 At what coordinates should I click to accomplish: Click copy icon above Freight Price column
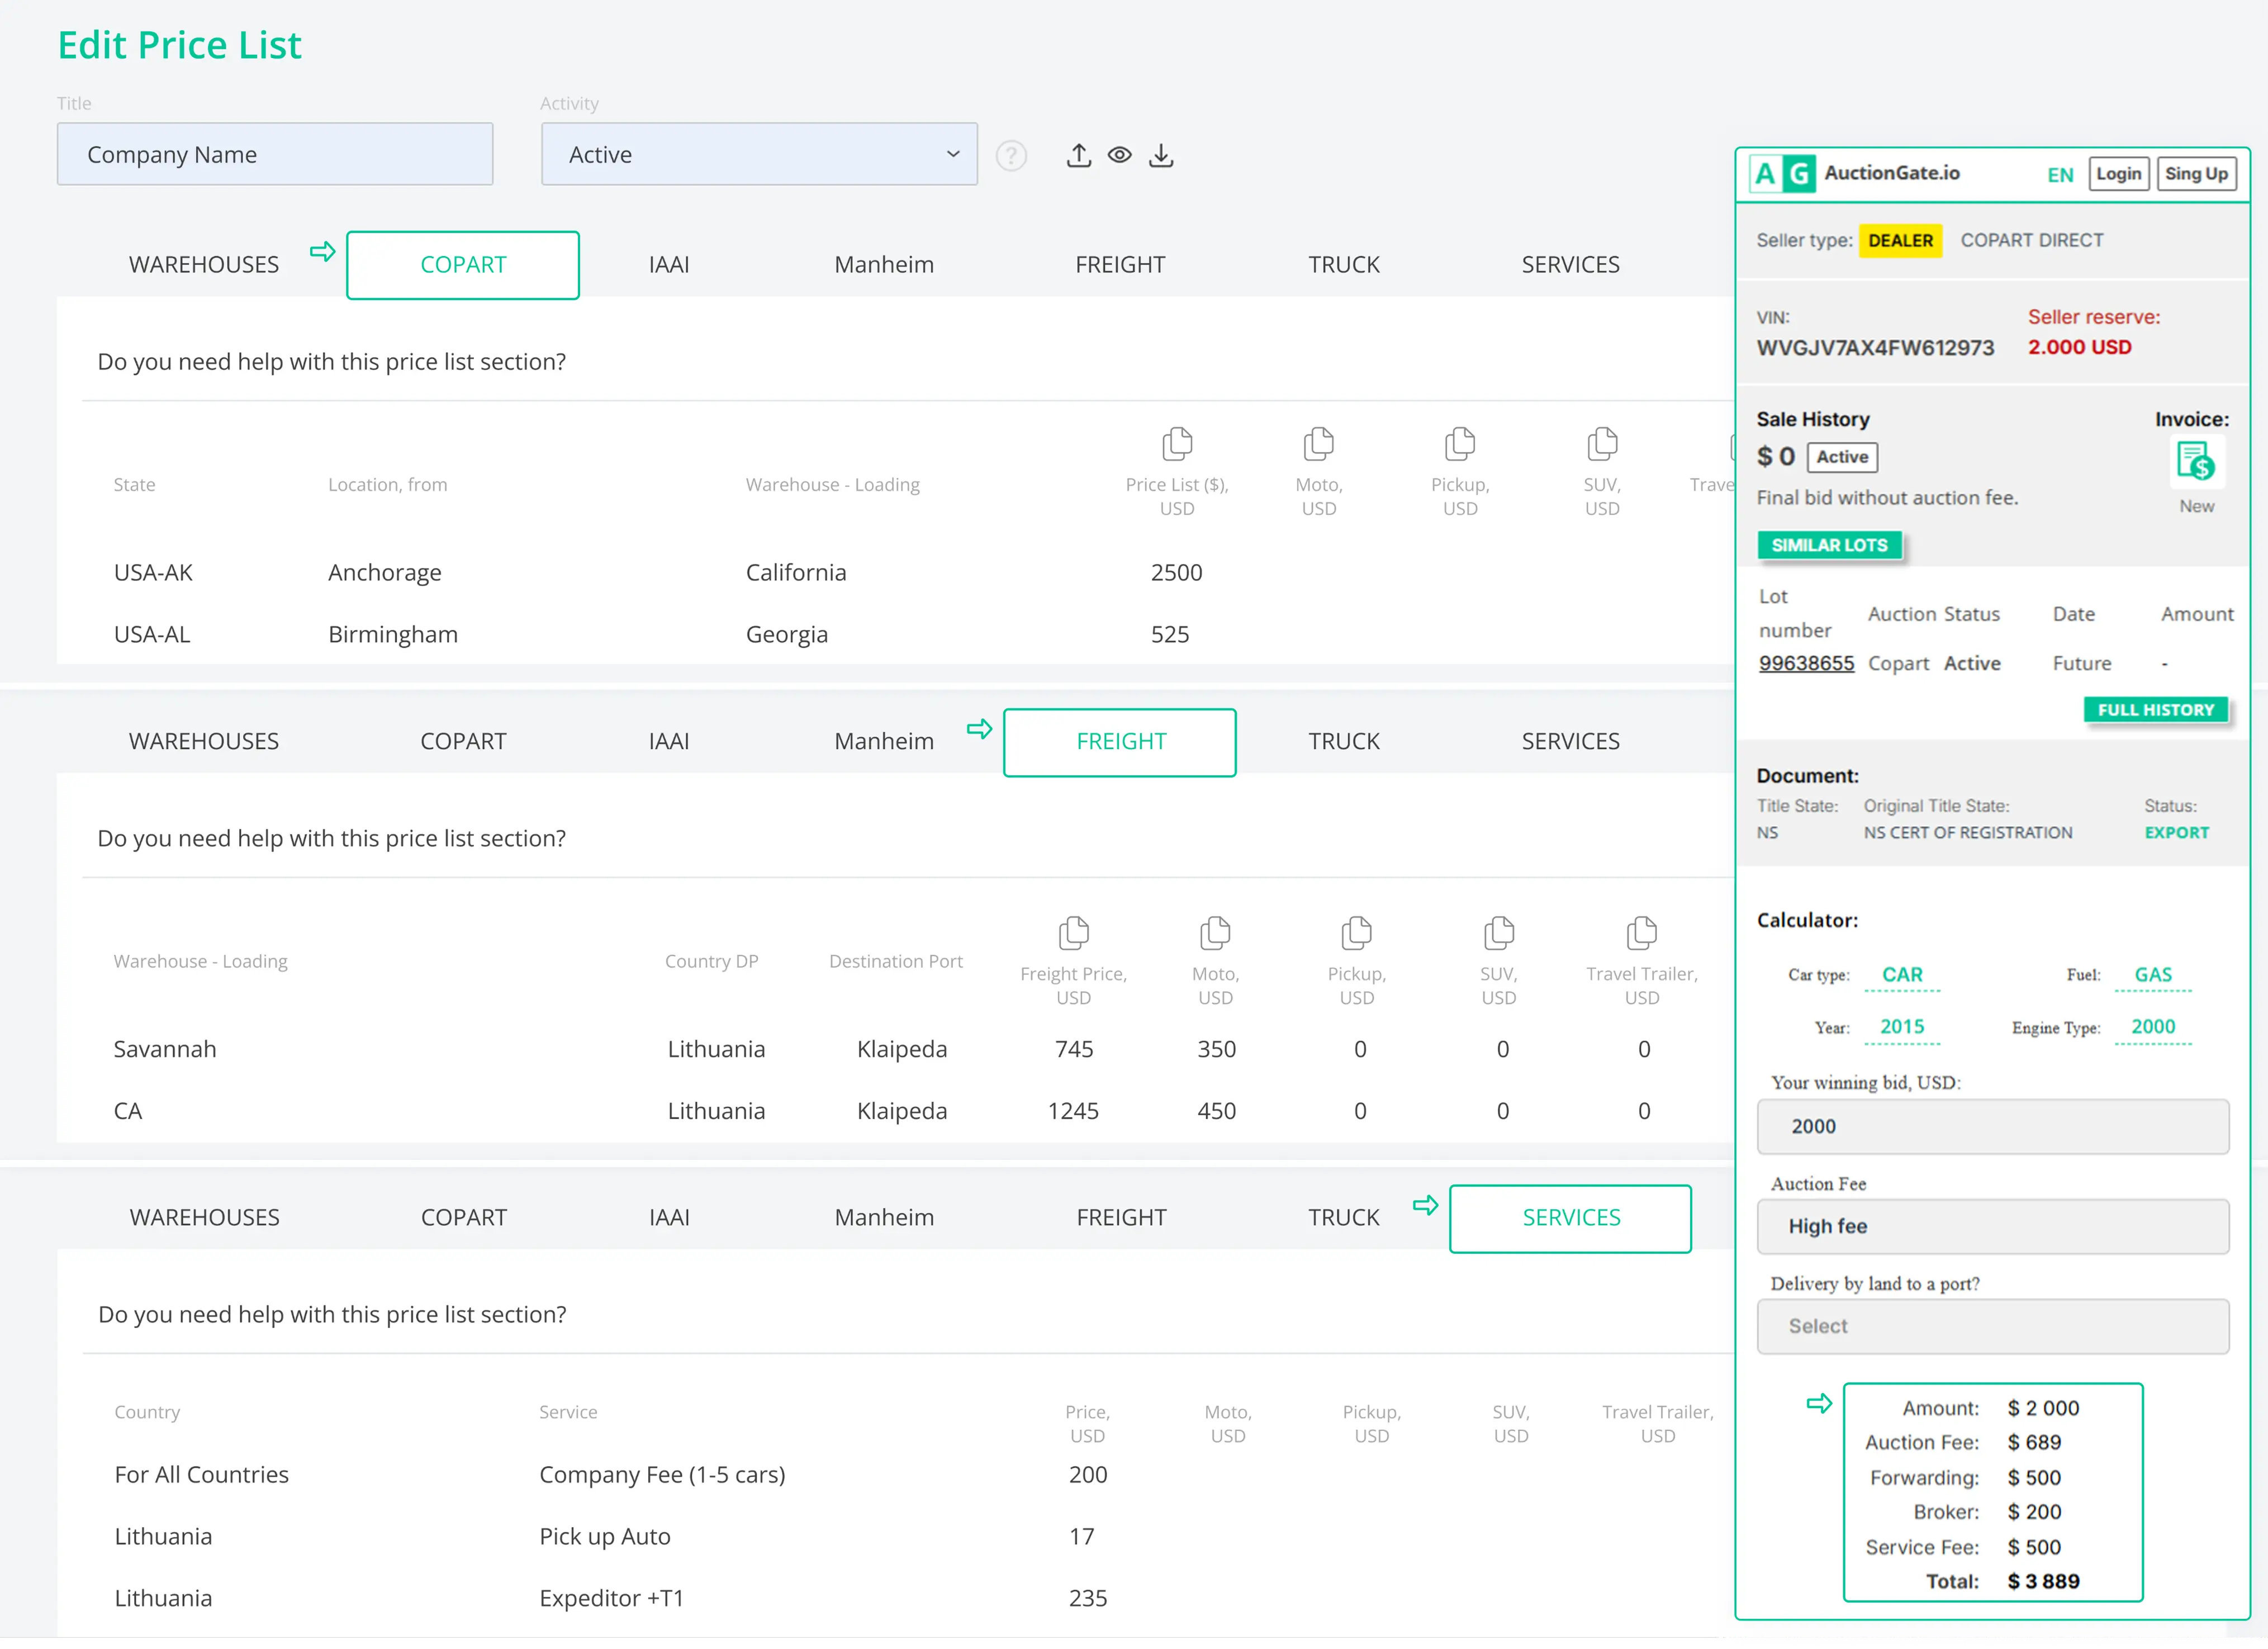(x=1073, y=932)
